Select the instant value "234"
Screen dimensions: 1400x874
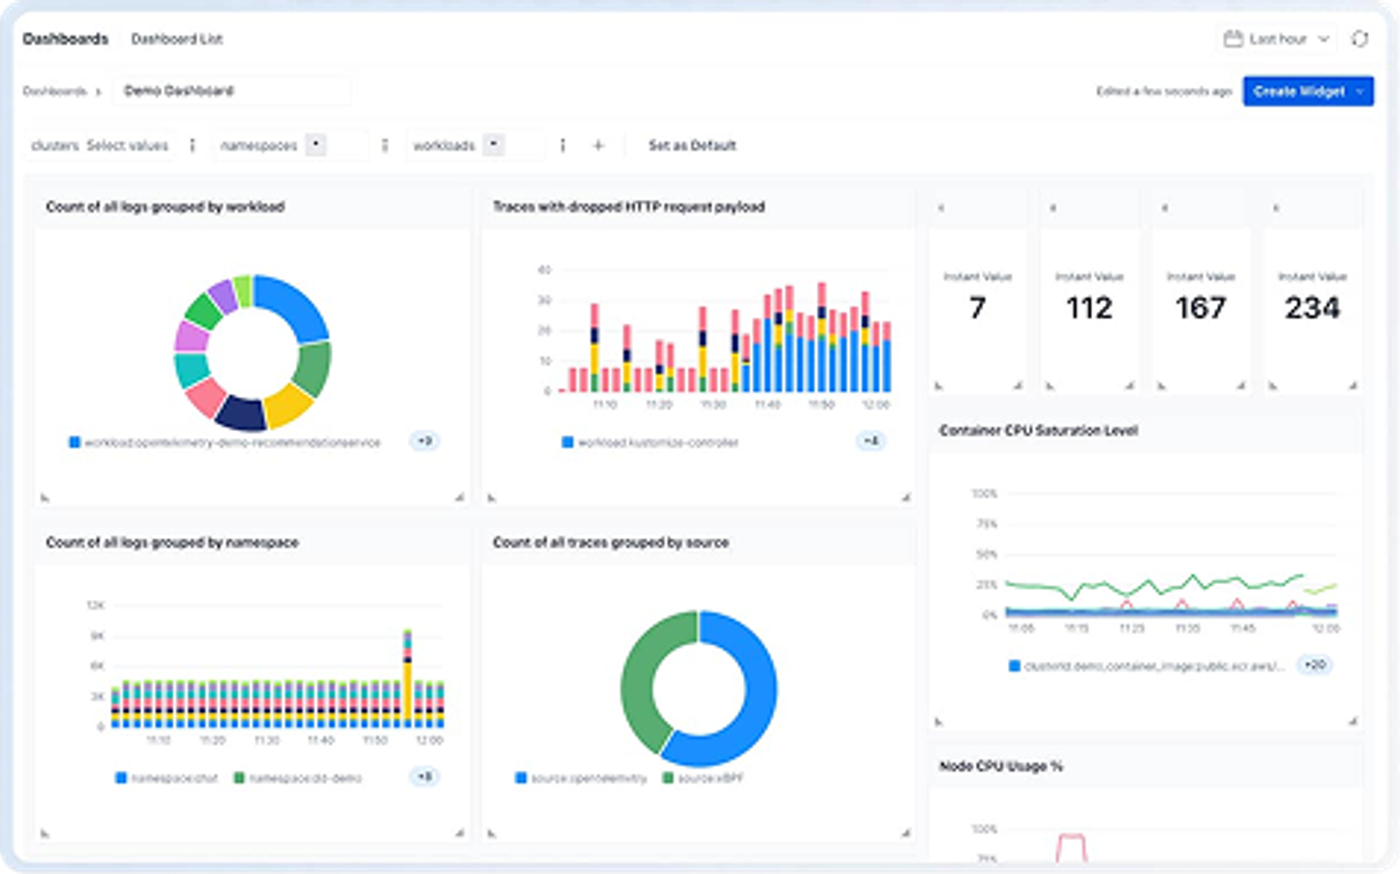[x=1312, y=308]
